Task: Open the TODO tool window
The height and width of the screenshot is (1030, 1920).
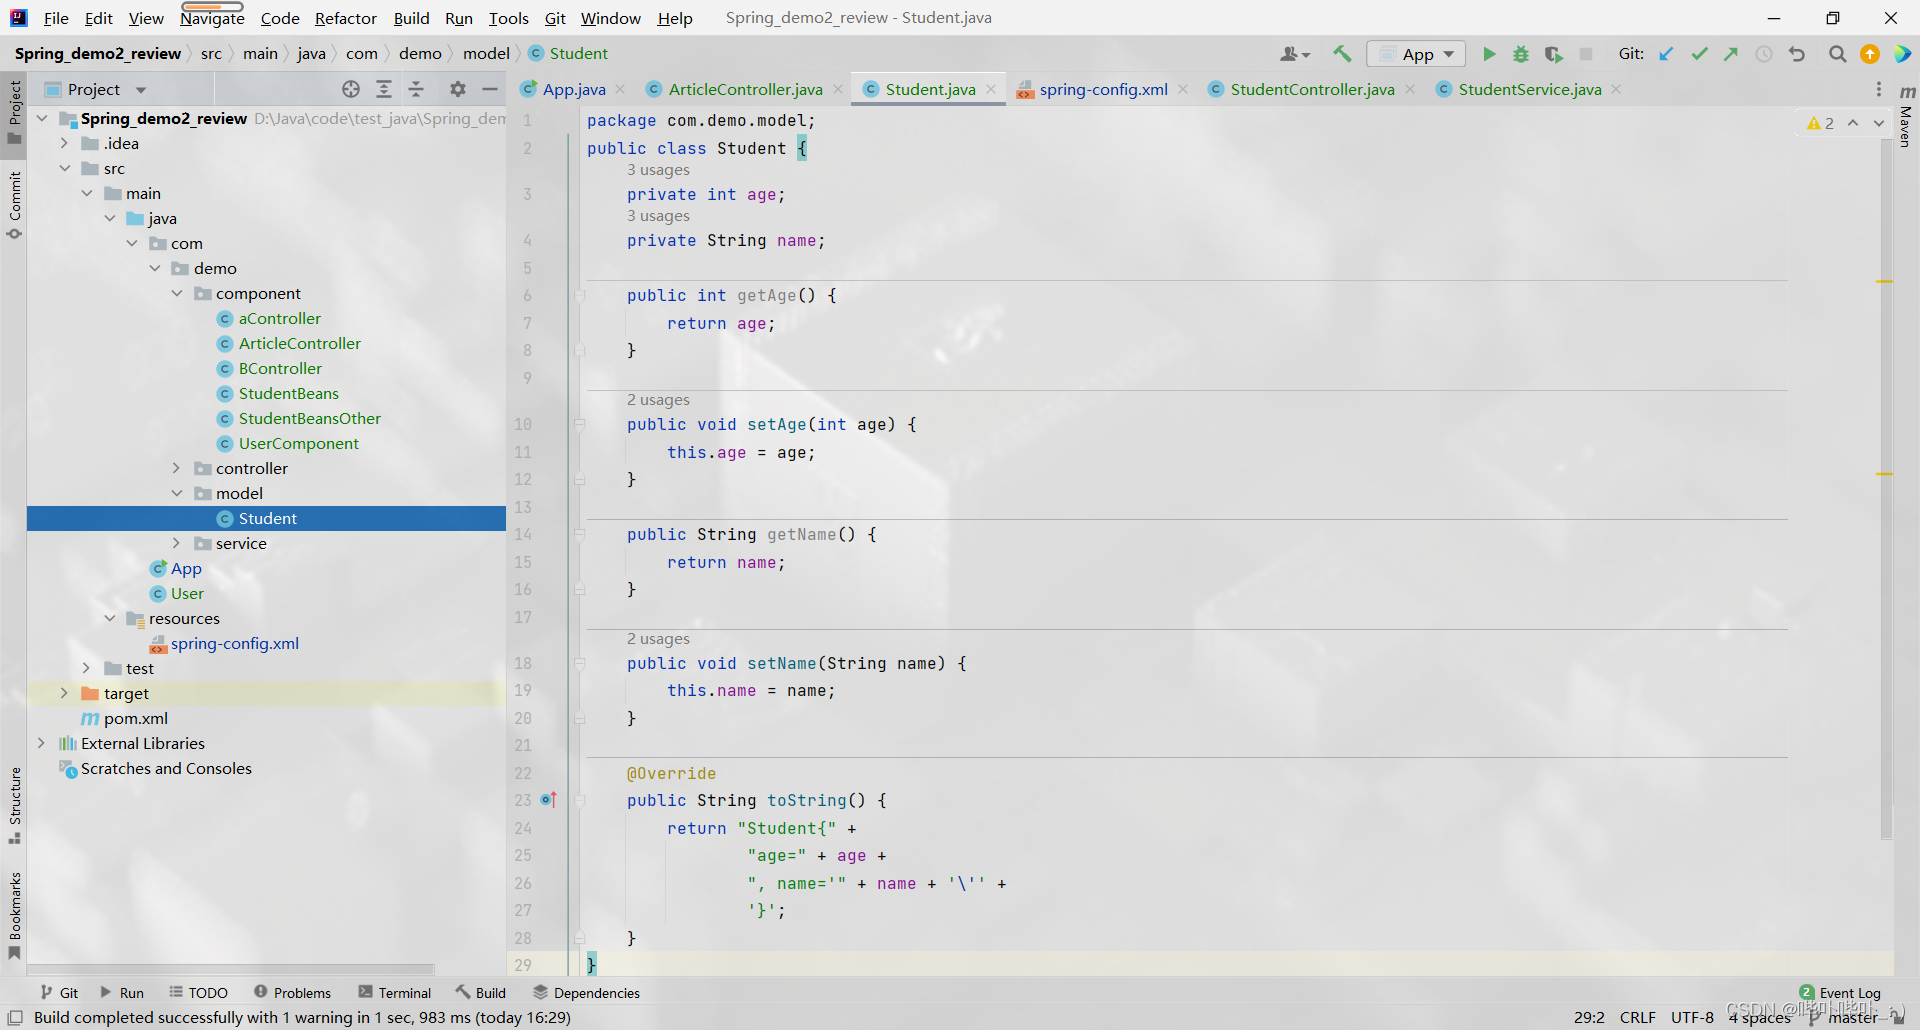Action: pyautogui.click(x=199, y=993)
